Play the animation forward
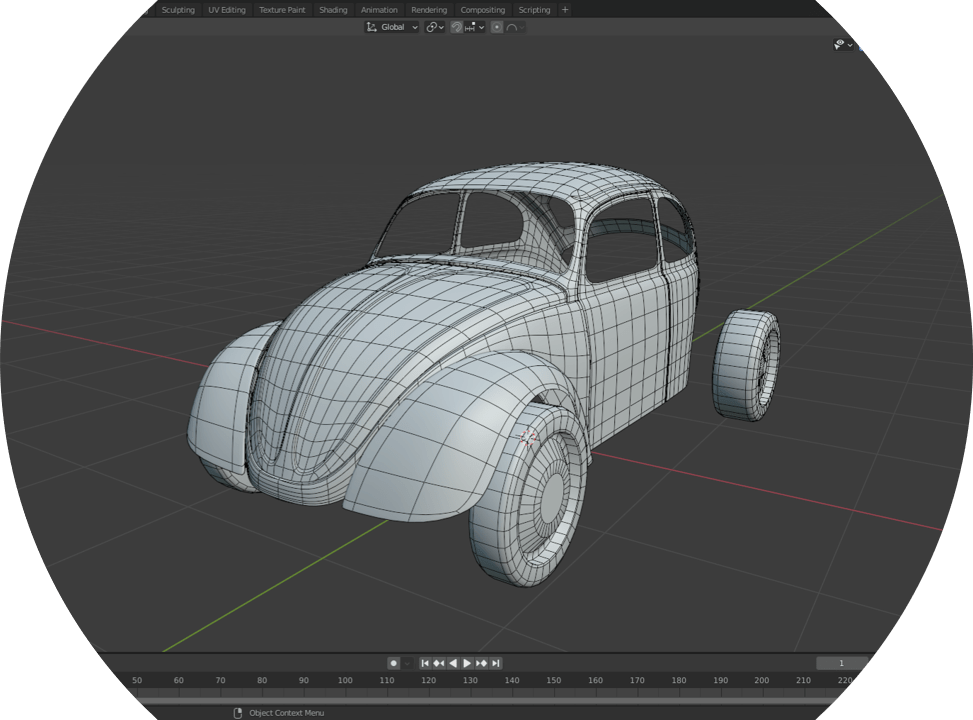 coord(467,664)
